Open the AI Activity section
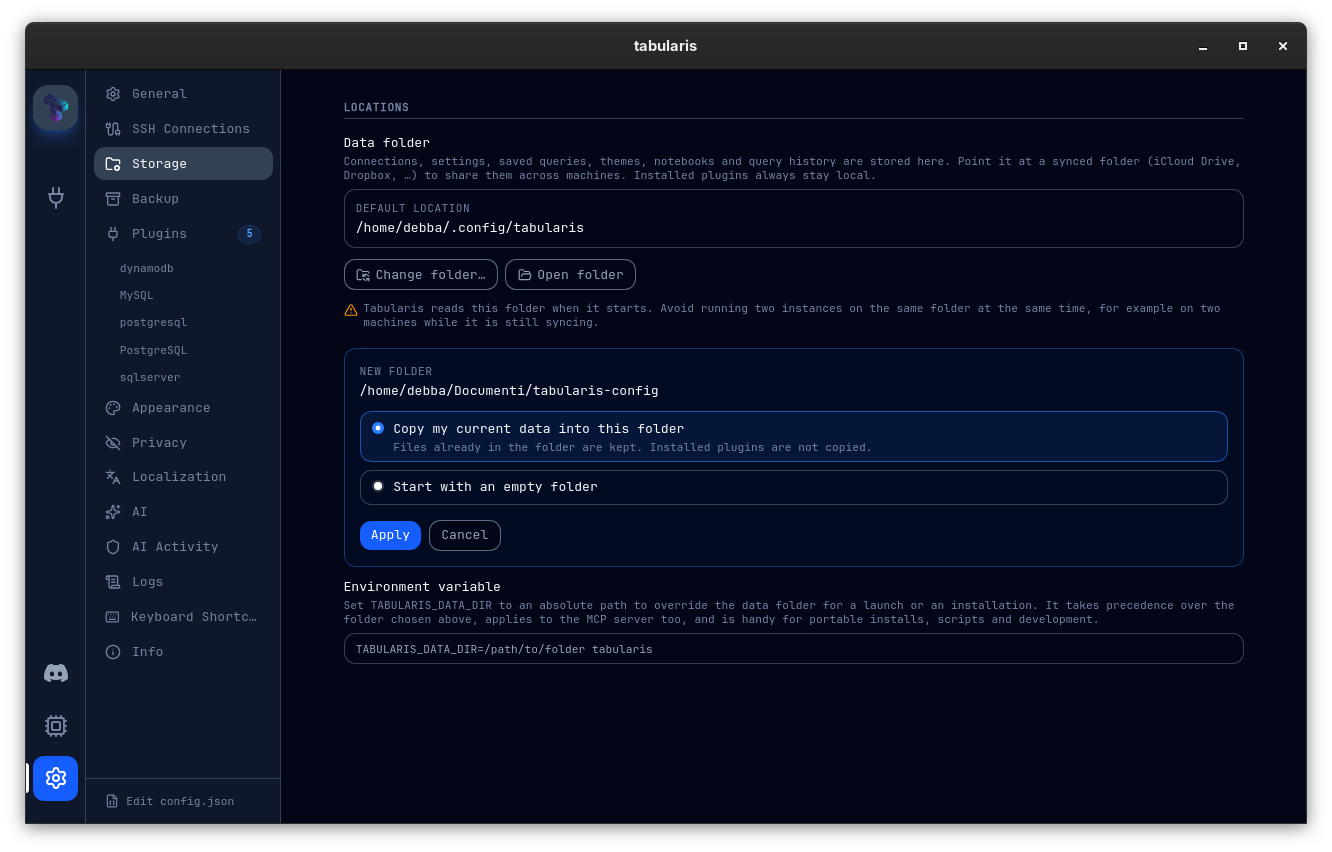The image size is (1332, 852). pyautogui.click(x=183, y=547)
